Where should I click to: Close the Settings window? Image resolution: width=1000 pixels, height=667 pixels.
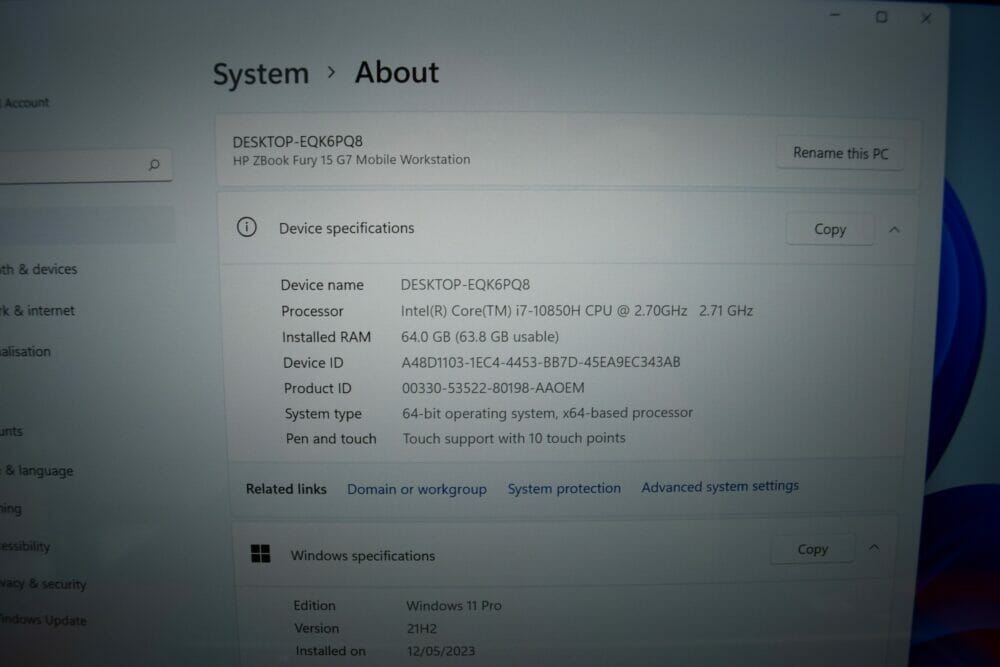click(x=926, y=18)
